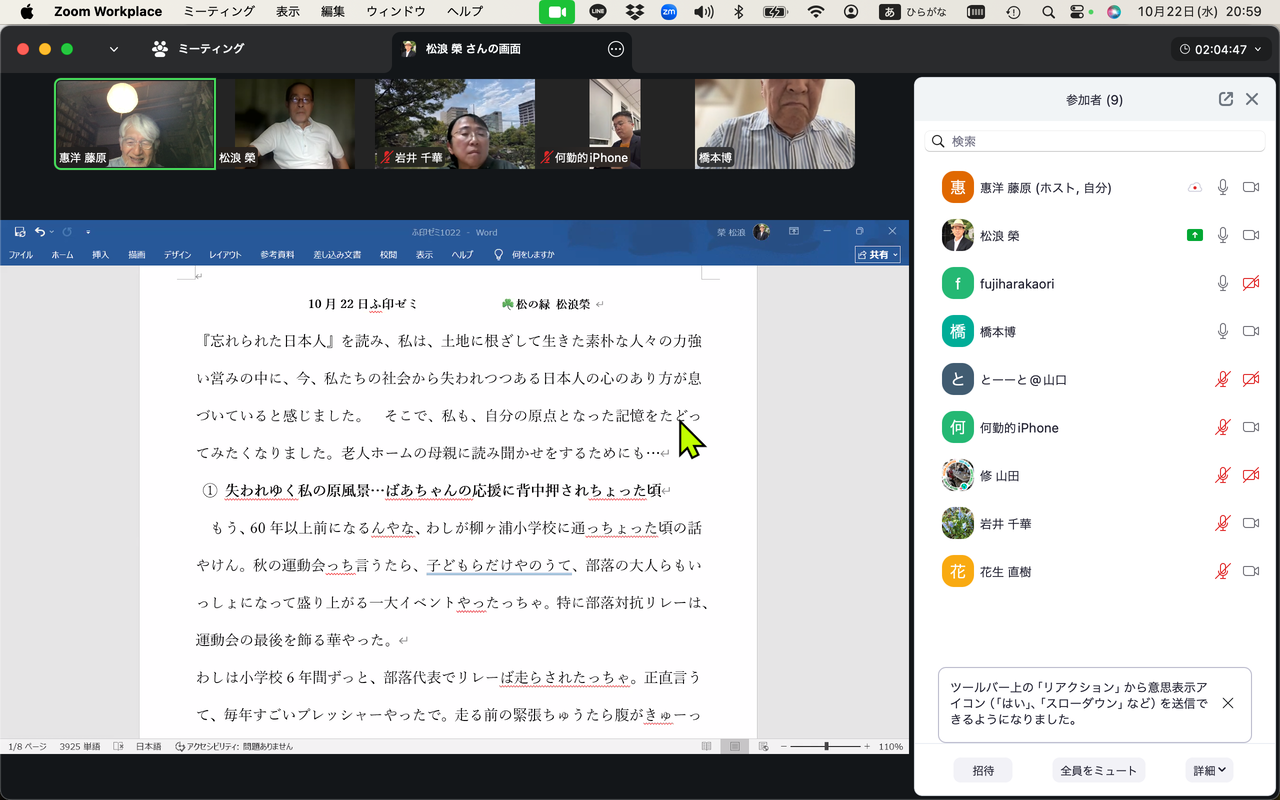
Task: Click the 惠洋 藤原 host avatar
Action: [958, 187]
